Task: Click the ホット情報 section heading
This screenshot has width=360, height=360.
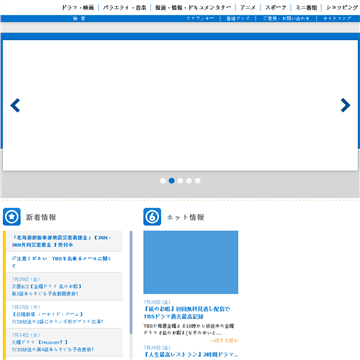Action: (185, 217)
